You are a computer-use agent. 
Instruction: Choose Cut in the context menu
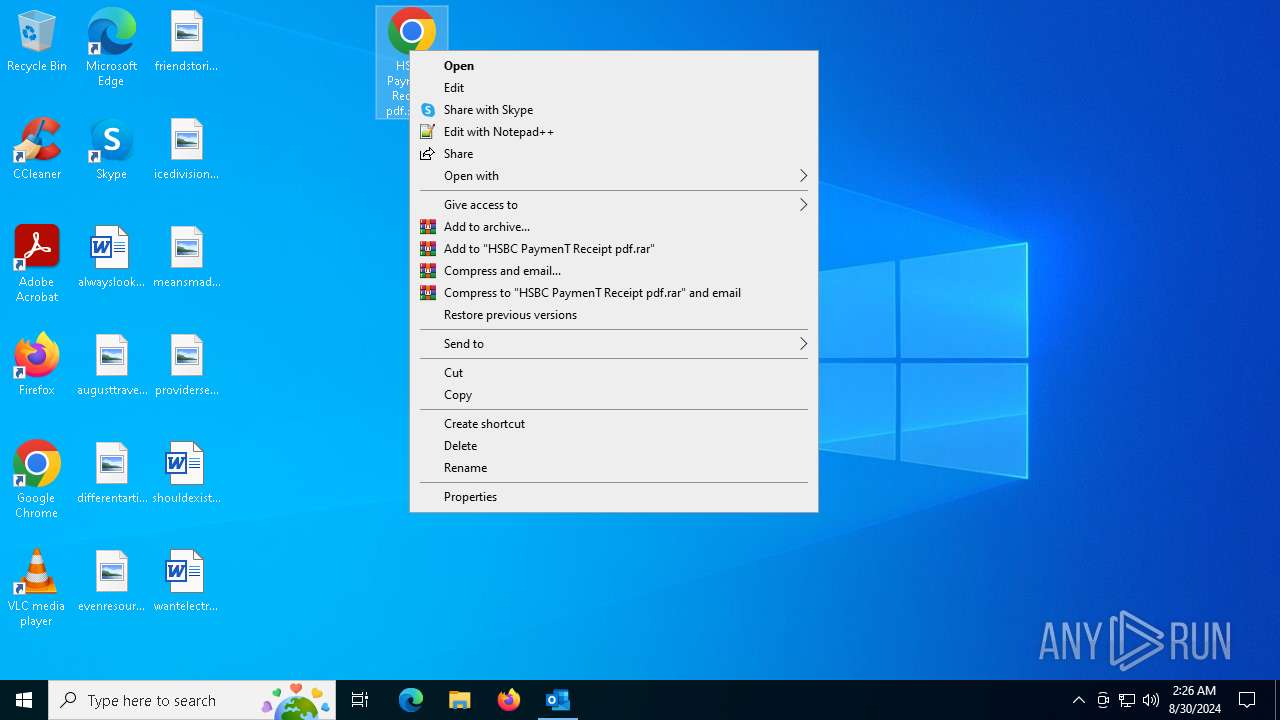(614, 373)
